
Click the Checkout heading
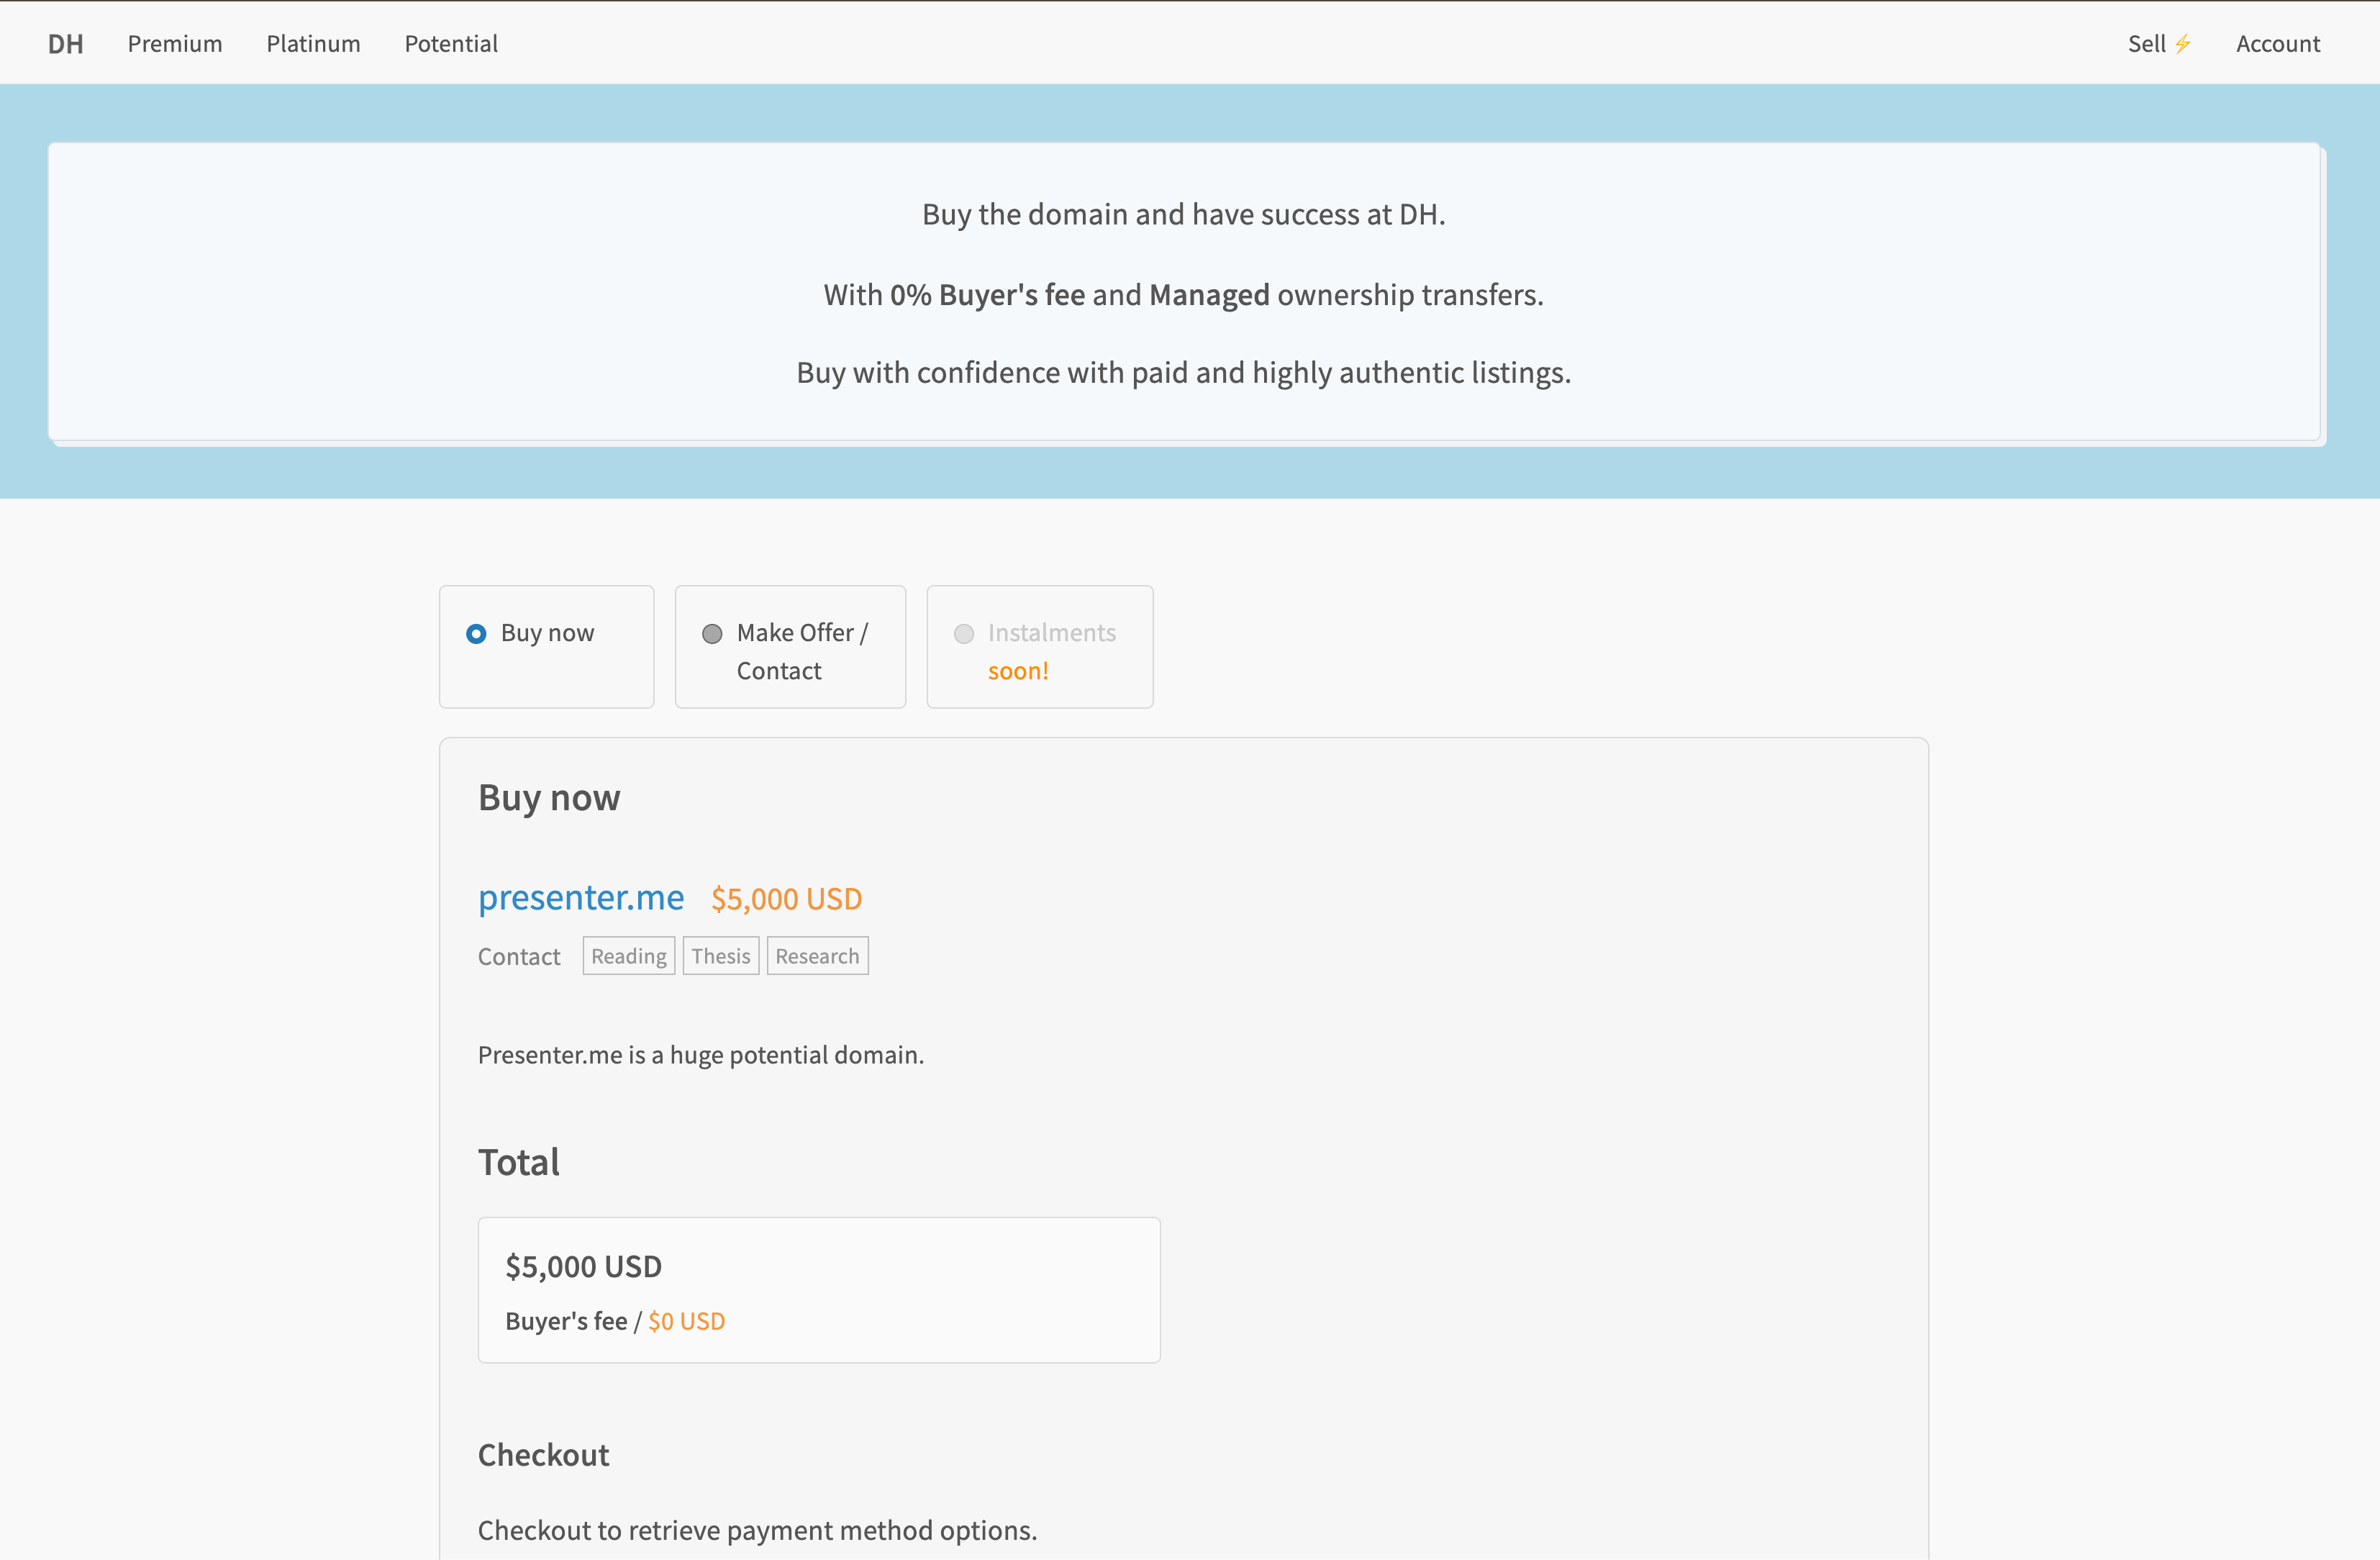click(x=543, y=1455)
